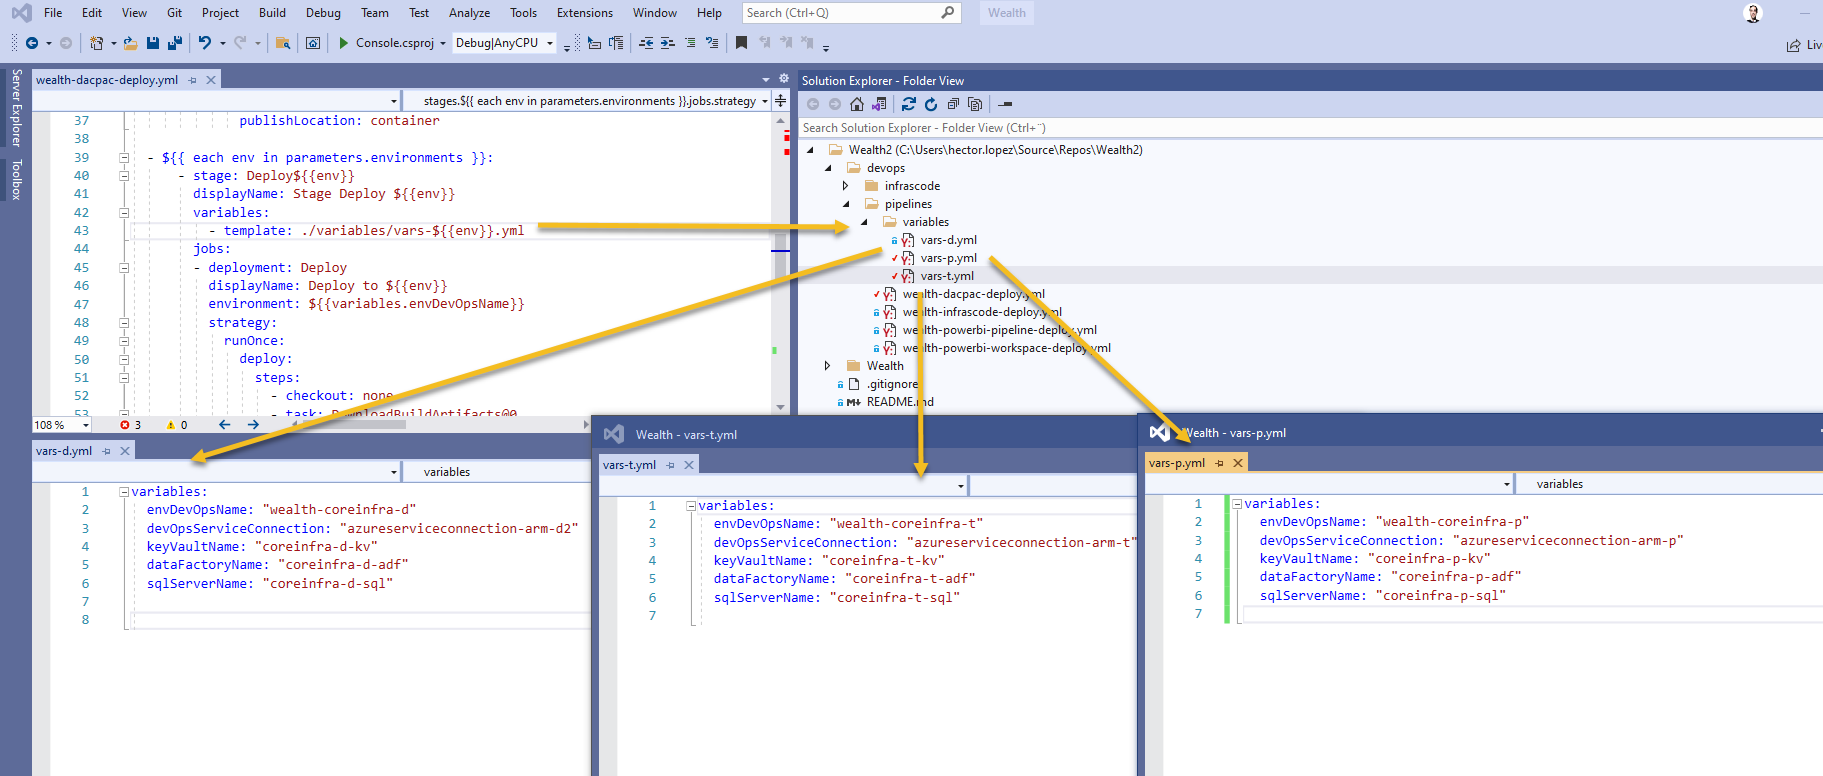
Task: Click the Undo icon in toolbar
Action: pos(205,43)
